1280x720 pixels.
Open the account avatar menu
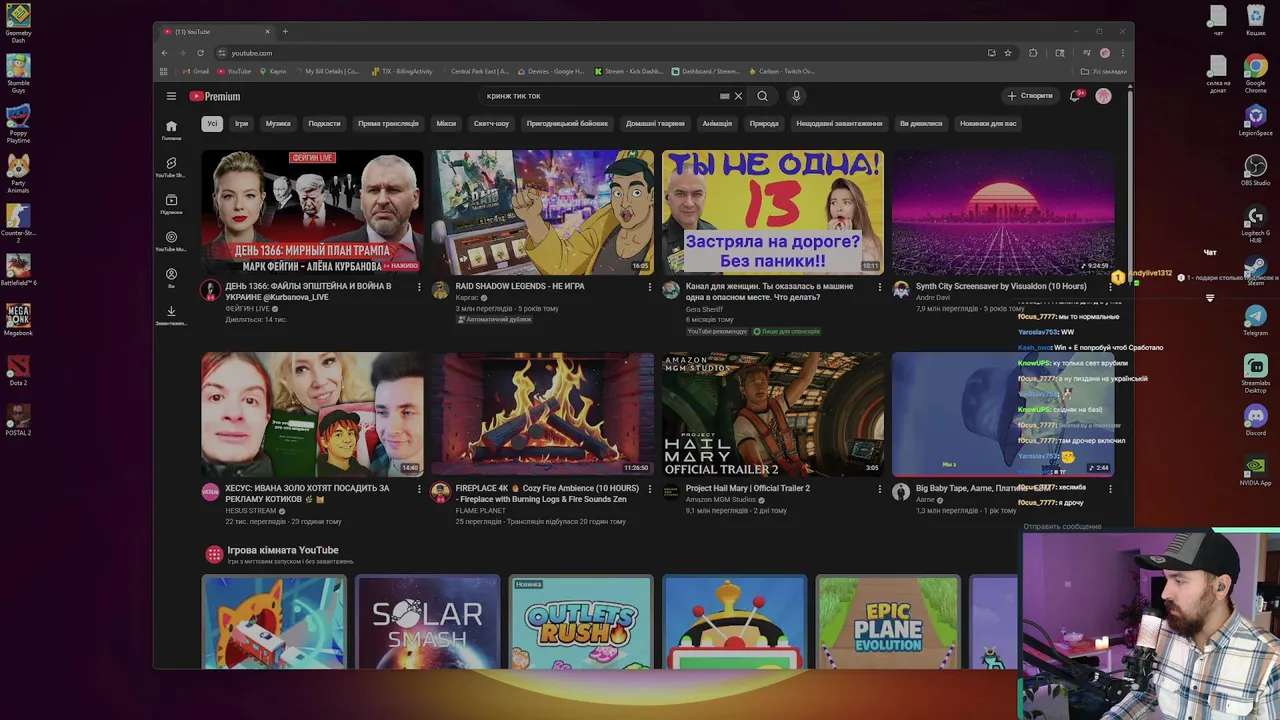(1103, 96)
